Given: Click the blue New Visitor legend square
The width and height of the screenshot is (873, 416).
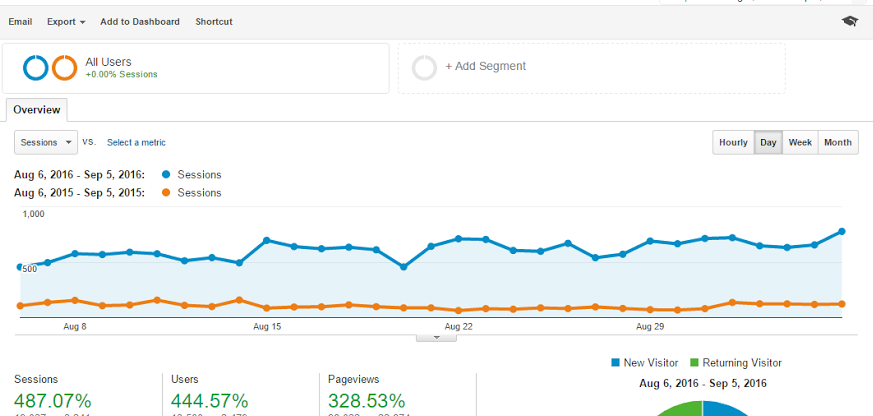Looking at the screenshot, I should (614, 363).
